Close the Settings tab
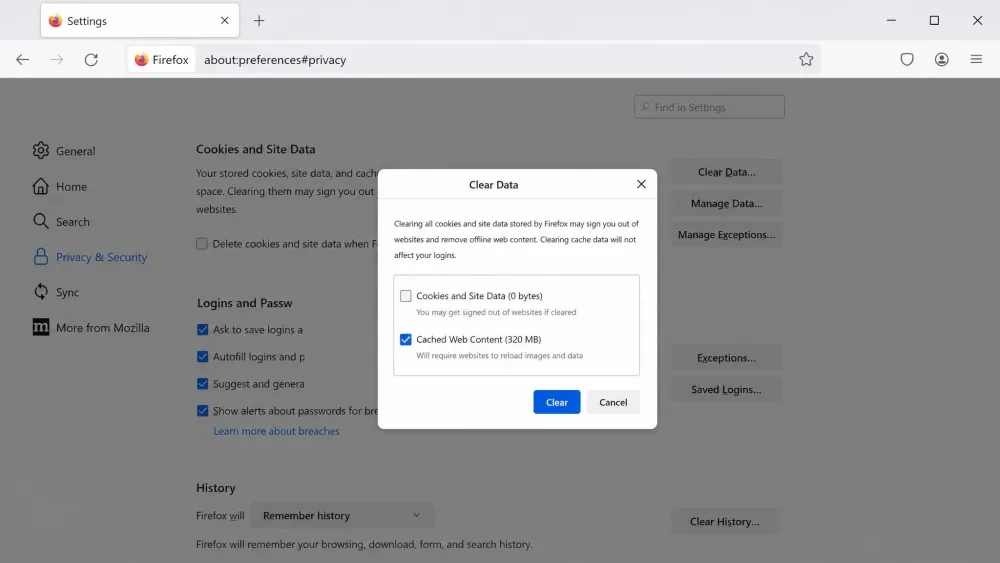Image resolution: width=1000 pixels, height=563 pixels. [224, 20]
